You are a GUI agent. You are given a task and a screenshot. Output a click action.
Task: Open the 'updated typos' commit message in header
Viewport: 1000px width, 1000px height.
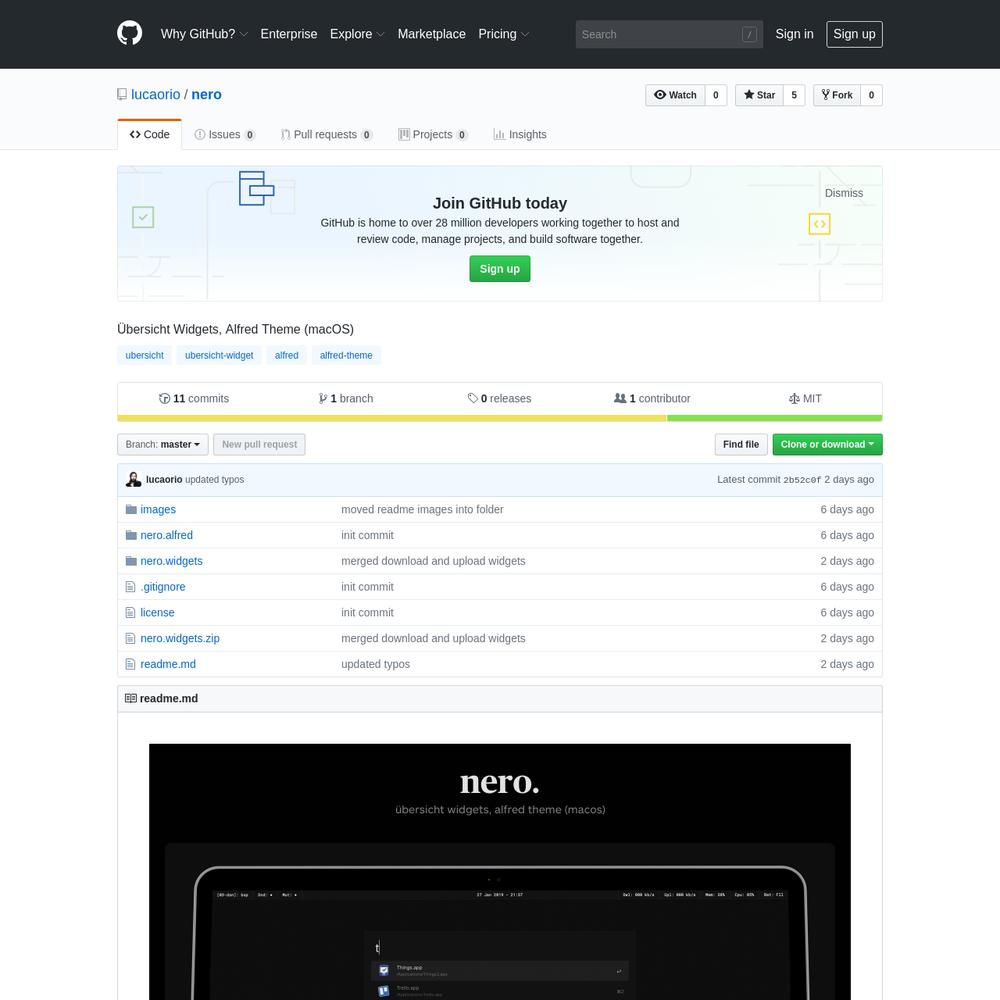click(214, 480)
